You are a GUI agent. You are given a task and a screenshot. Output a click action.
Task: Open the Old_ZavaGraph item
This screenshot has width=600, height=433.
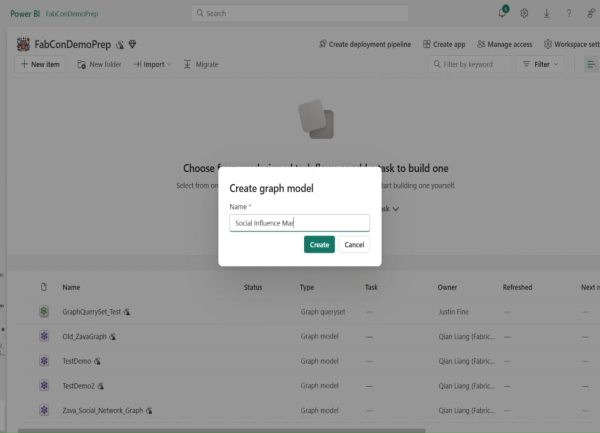click(84, 337)
